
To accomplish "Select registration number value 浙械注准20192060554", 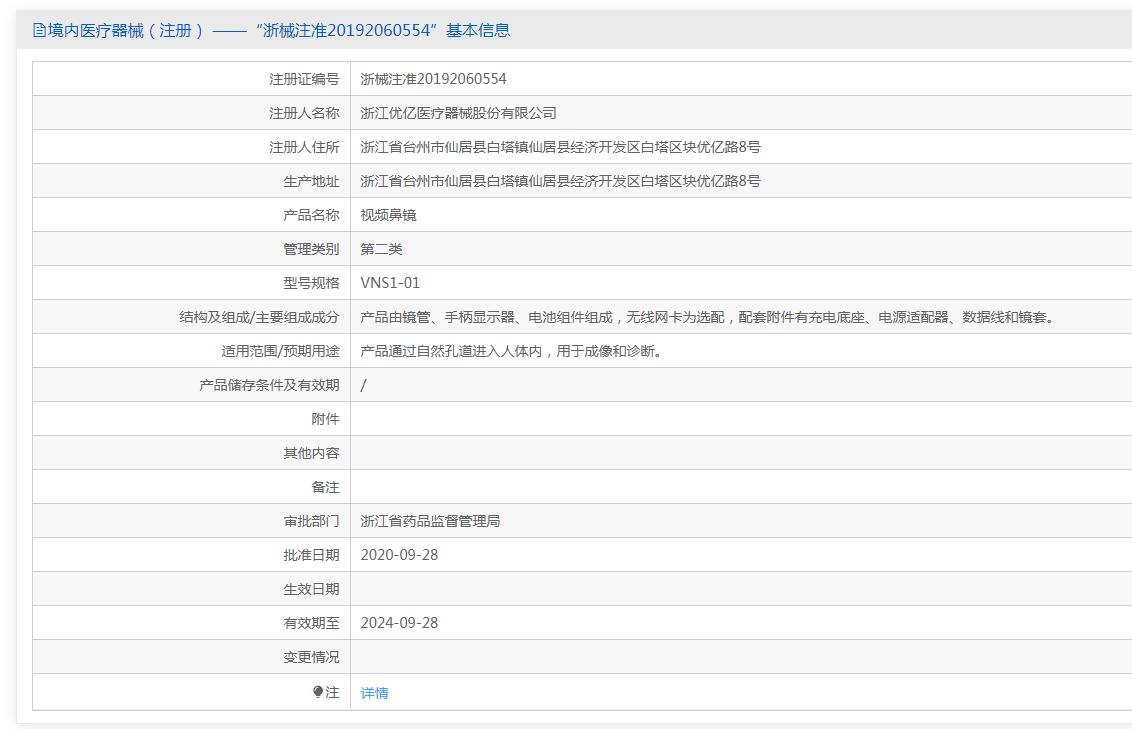I will [433, 79].
